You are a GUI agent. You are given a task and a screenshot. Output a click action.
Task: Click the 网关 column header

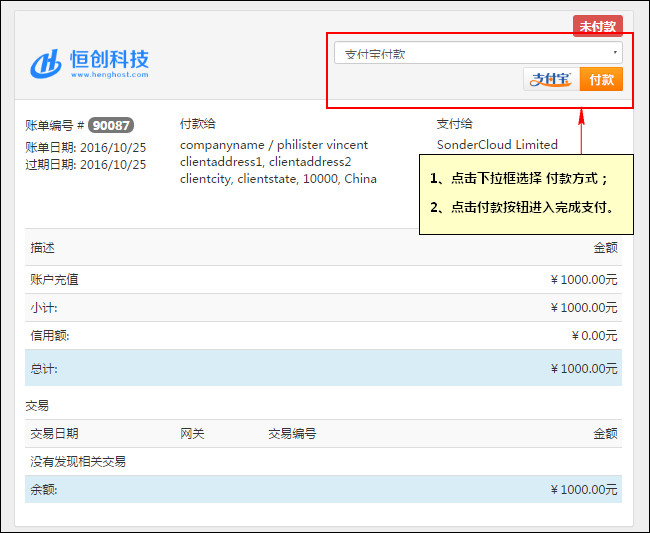point(192,434)
